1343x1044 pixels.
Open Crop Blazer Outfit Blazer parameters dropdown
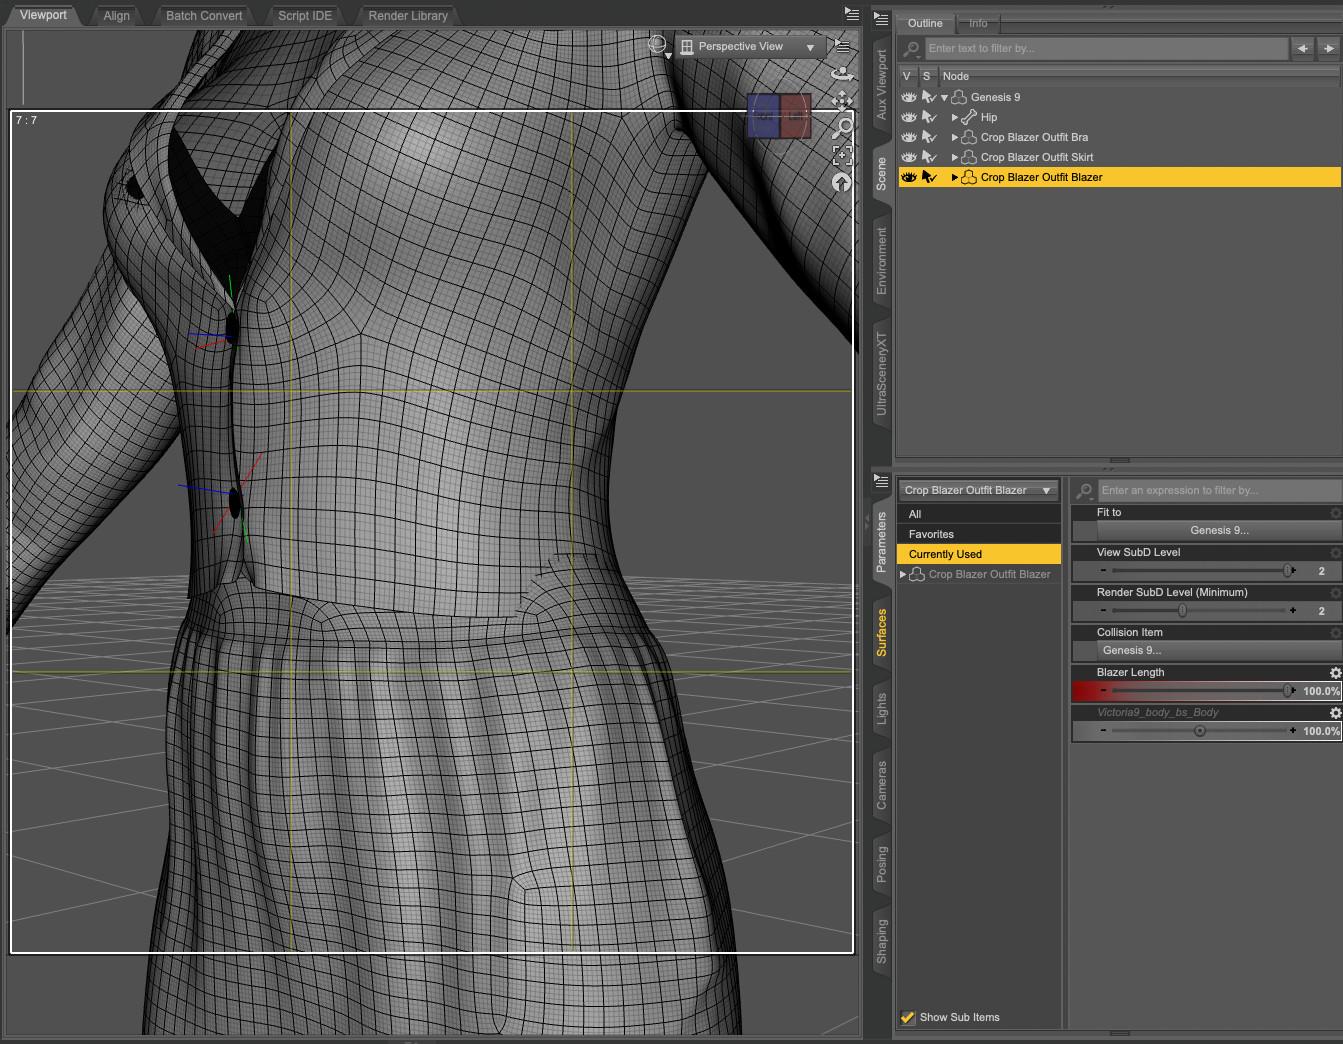(x=978, y=490)
